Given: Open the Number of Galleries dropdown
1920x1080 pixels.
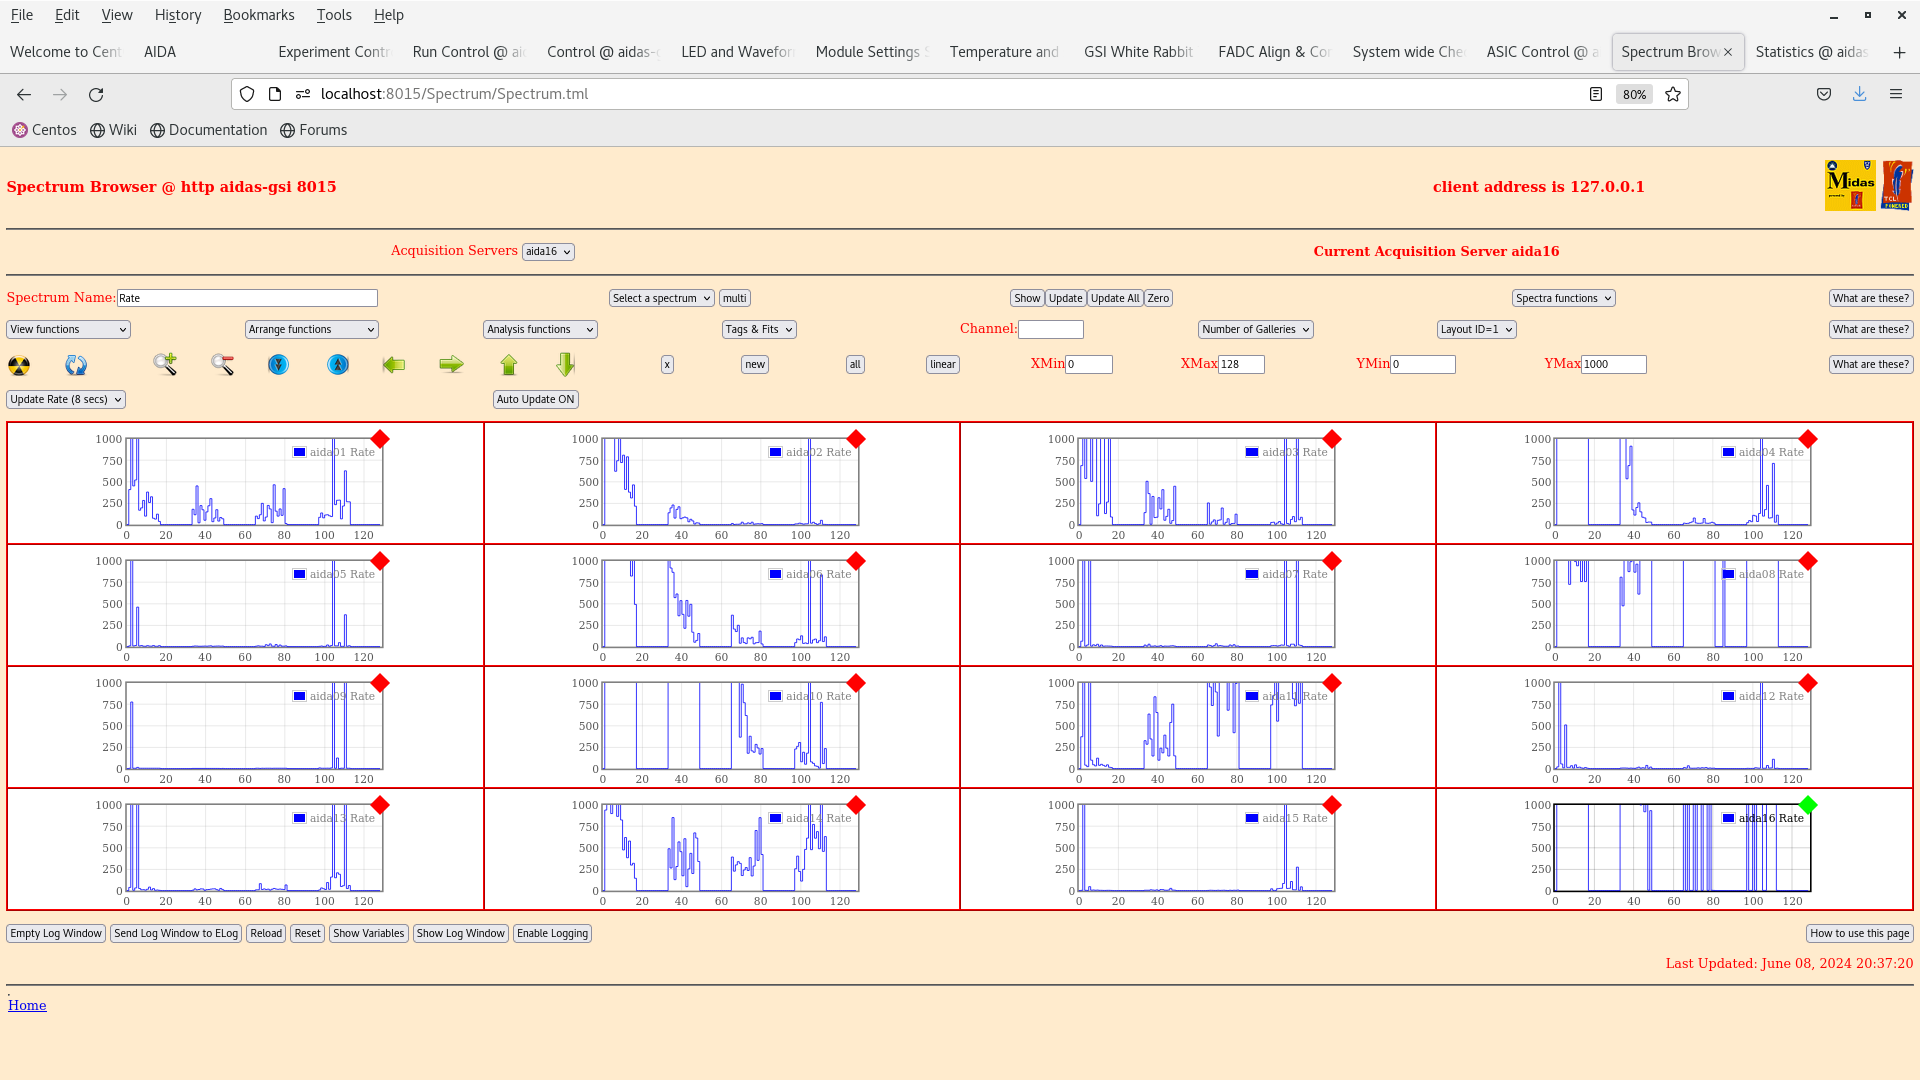Looking at the screenshot, I should (1255, 329).
